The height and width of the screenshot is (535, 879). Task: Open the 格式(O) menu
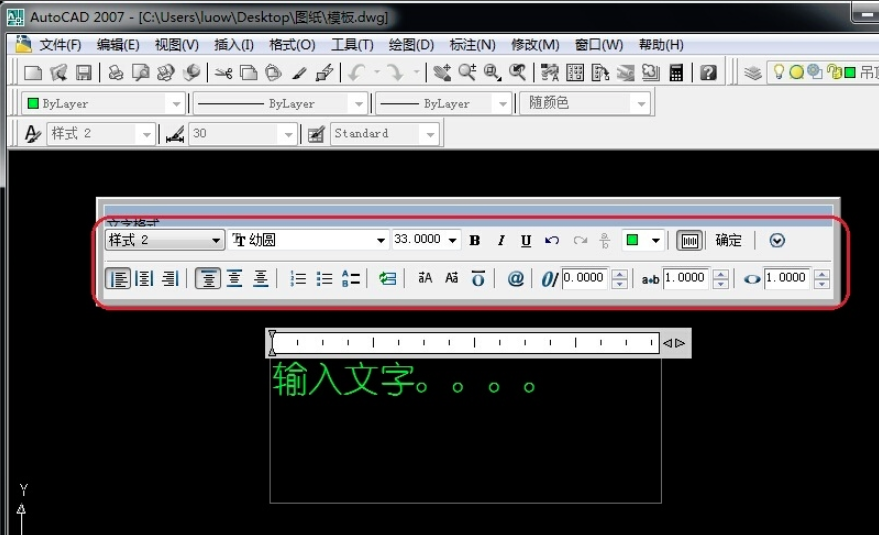click(x=292, y=45)
